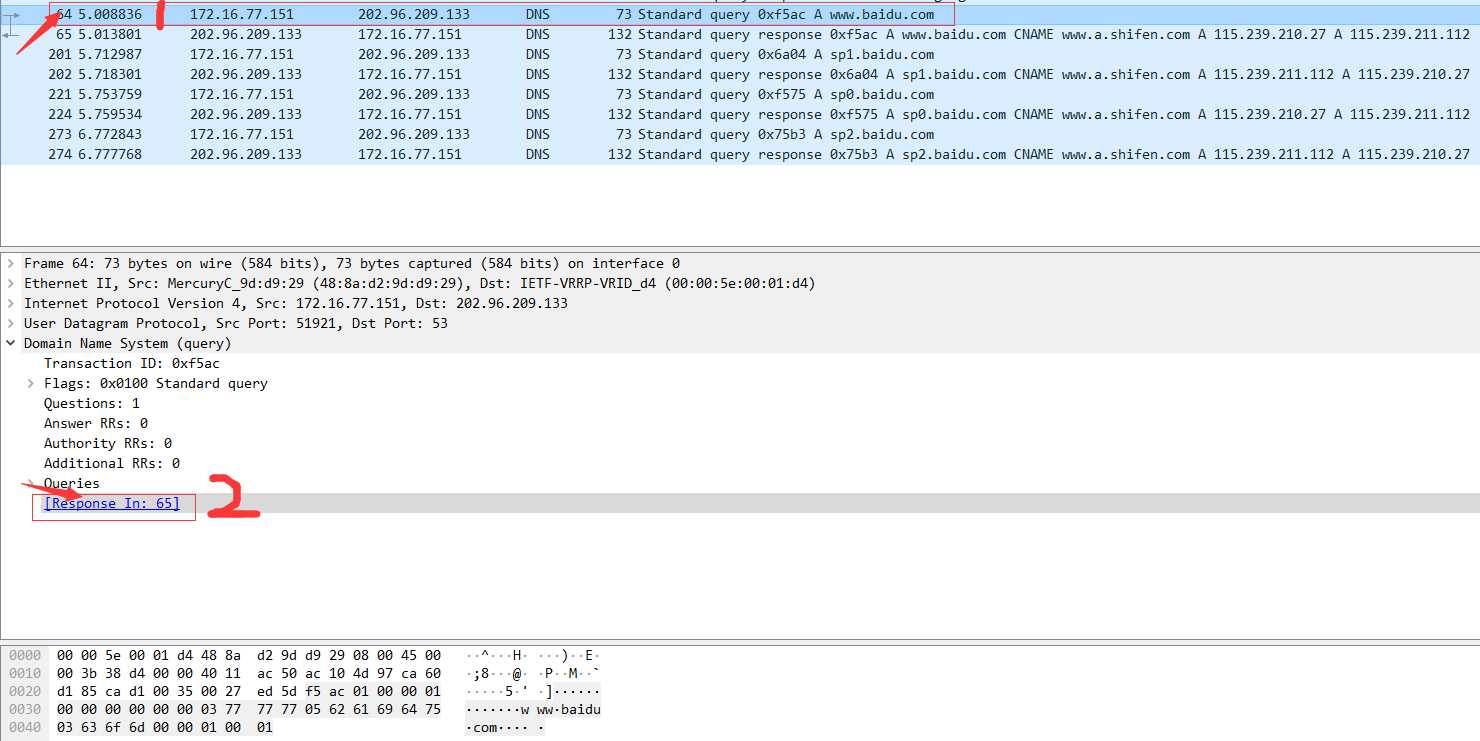This screenshot has width=1480, height=741.
Task: Collapse the Domain Name System (query) section
Action: [10, 343]
